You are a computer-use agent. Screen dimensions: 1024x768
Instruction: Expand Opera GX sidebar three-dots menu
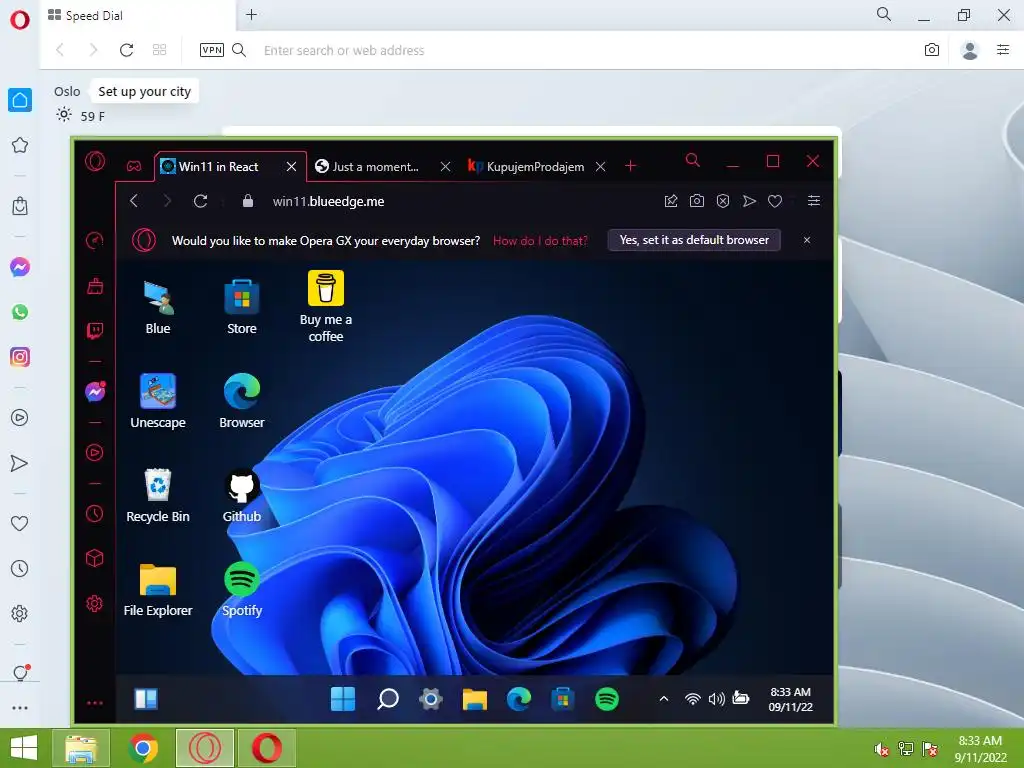coord(95,703)
